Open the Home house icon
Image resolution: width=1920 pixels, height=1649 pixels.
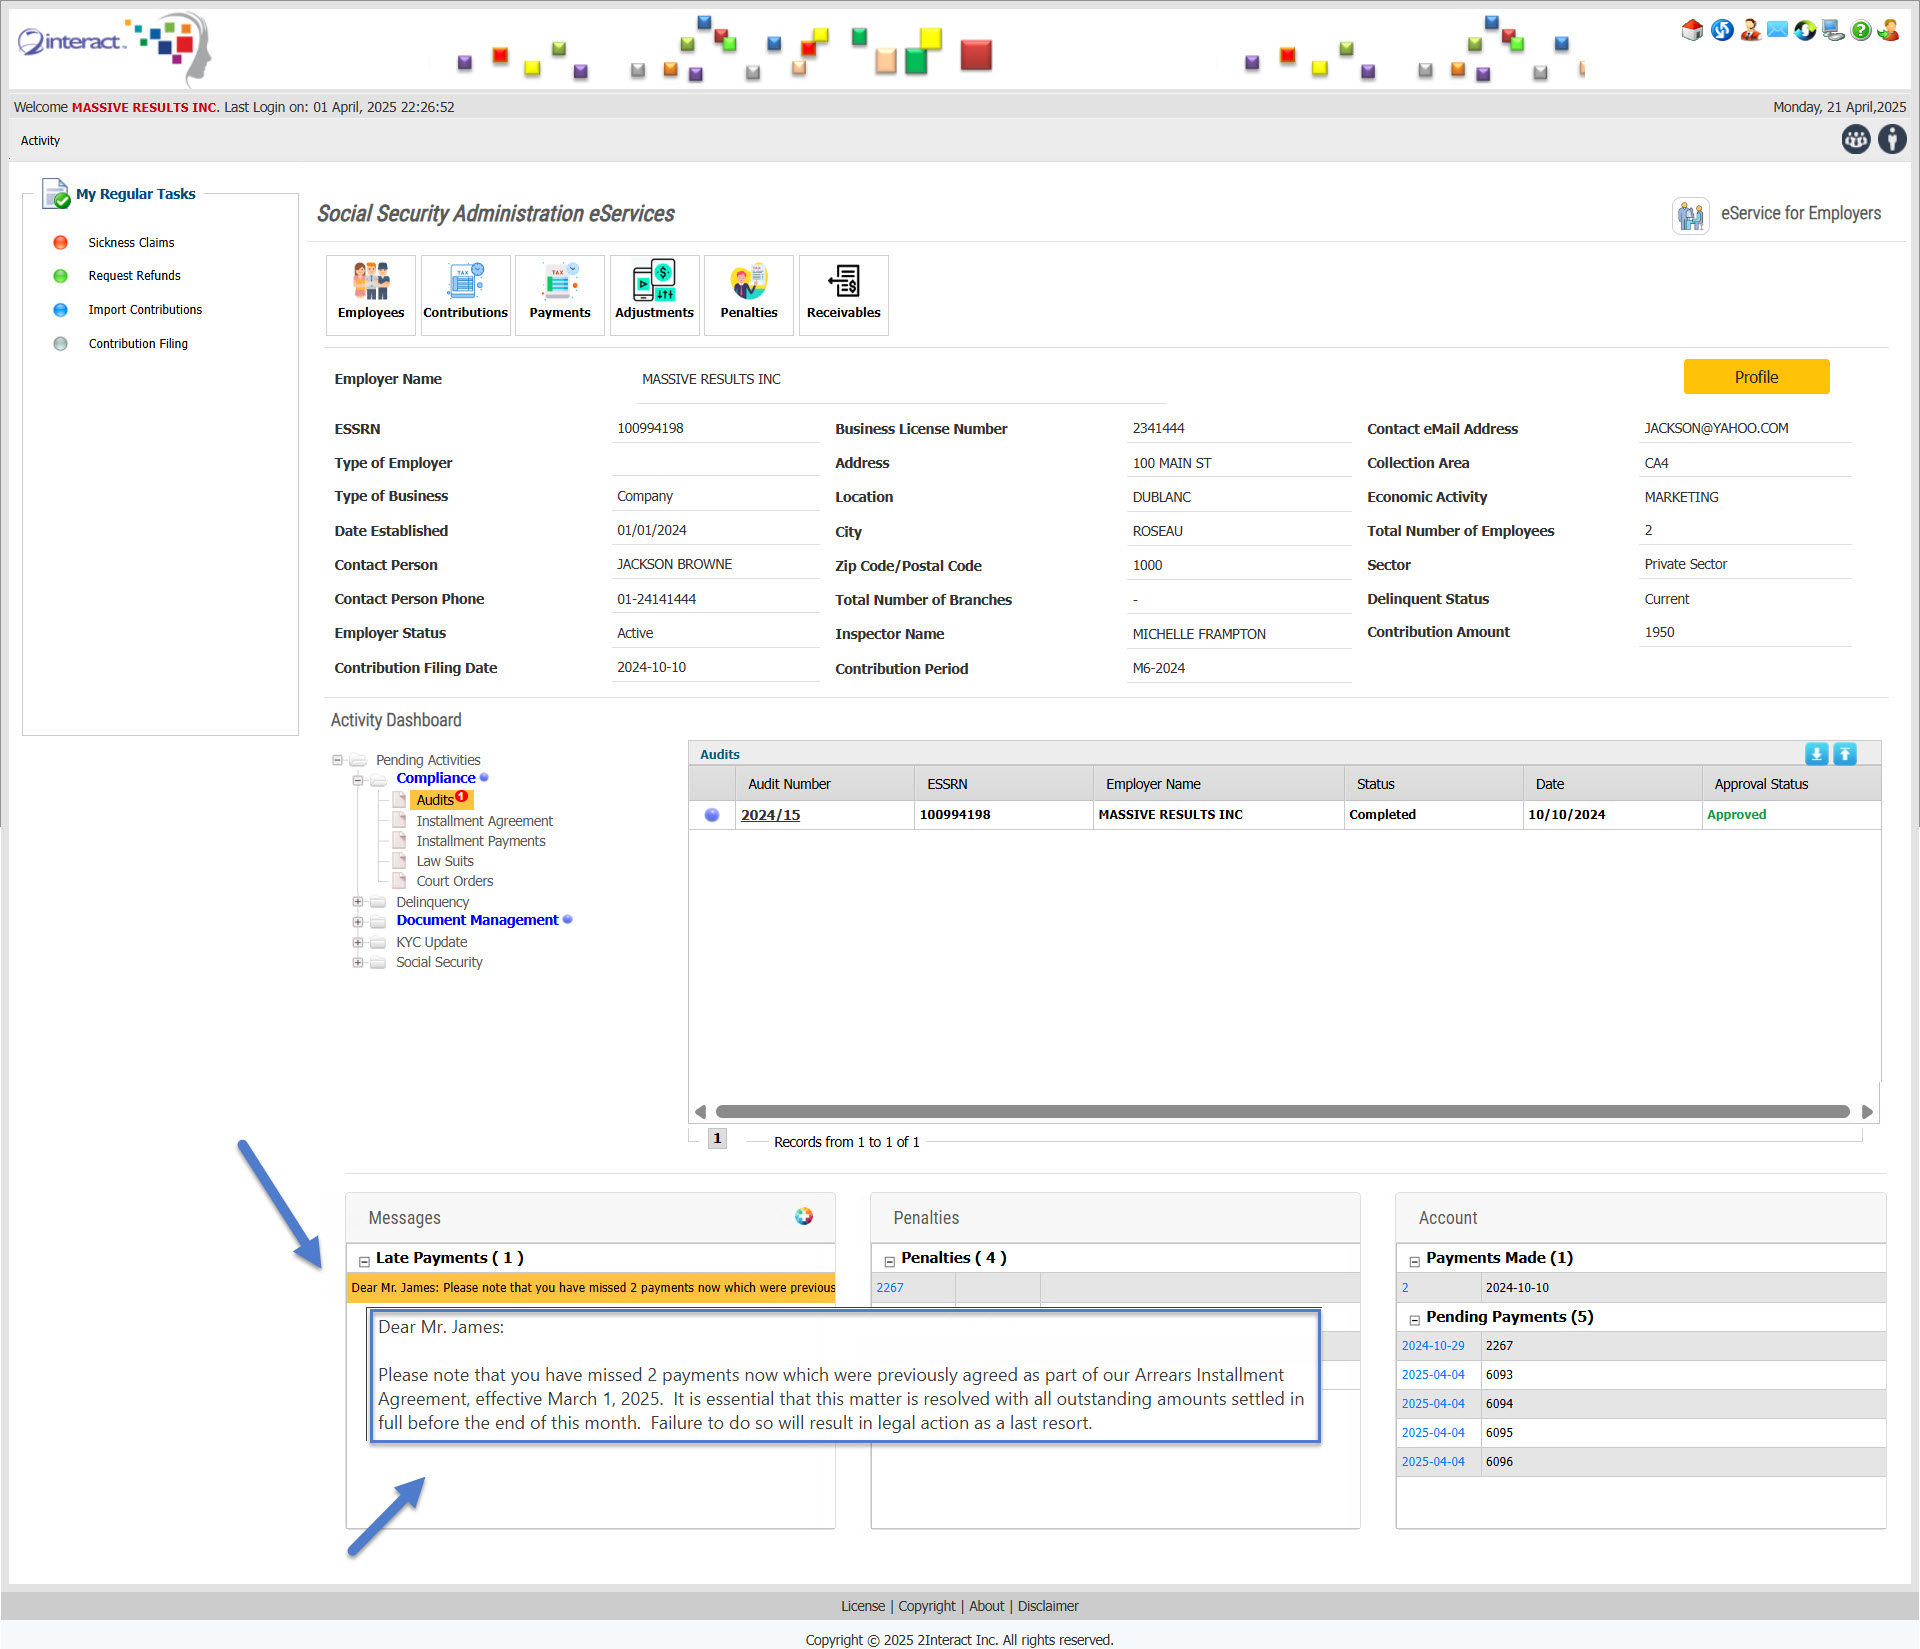(x=1692, y=30)
